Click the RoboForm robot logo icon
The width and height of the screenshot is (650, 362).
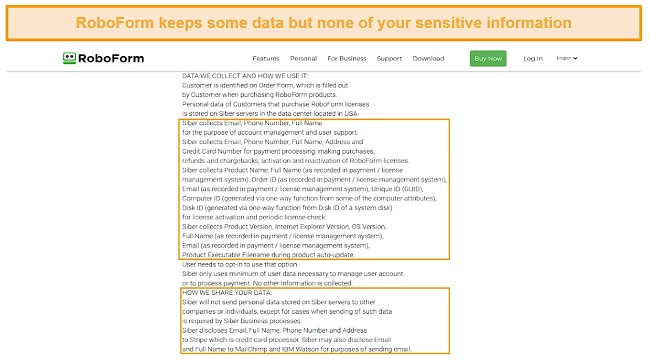pyautogui.click(x=69, y=58)
